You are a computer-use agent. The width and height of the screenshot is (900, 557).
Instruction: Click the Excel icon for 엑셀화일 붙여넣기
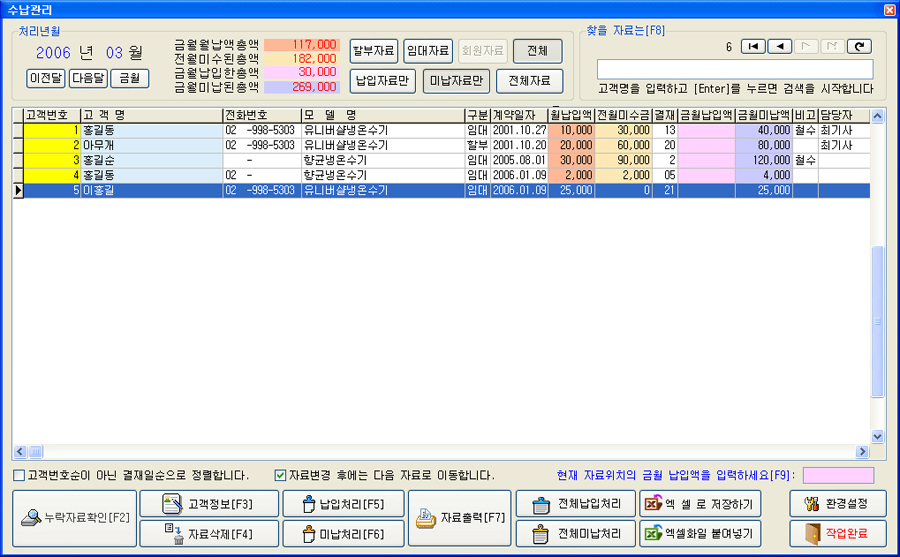pos(653,533)
